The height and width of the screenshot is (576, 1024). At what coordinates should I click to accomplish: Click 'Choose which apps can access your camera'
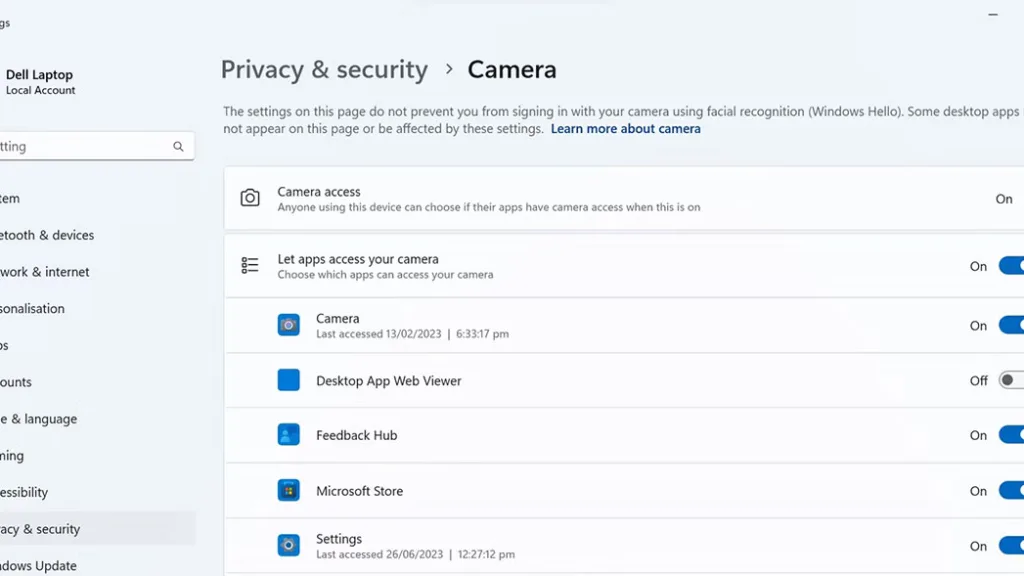click(385, 275)
